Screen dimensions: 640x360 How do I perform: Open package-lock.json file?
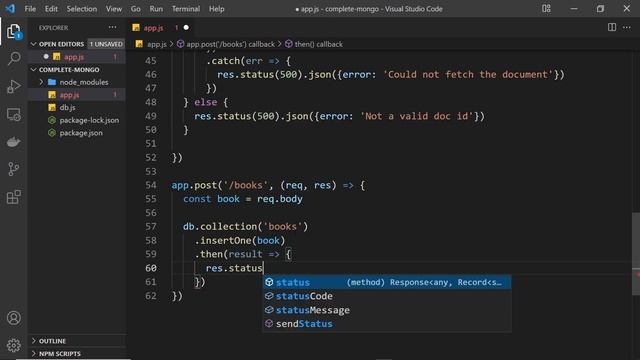click(77, 120)
